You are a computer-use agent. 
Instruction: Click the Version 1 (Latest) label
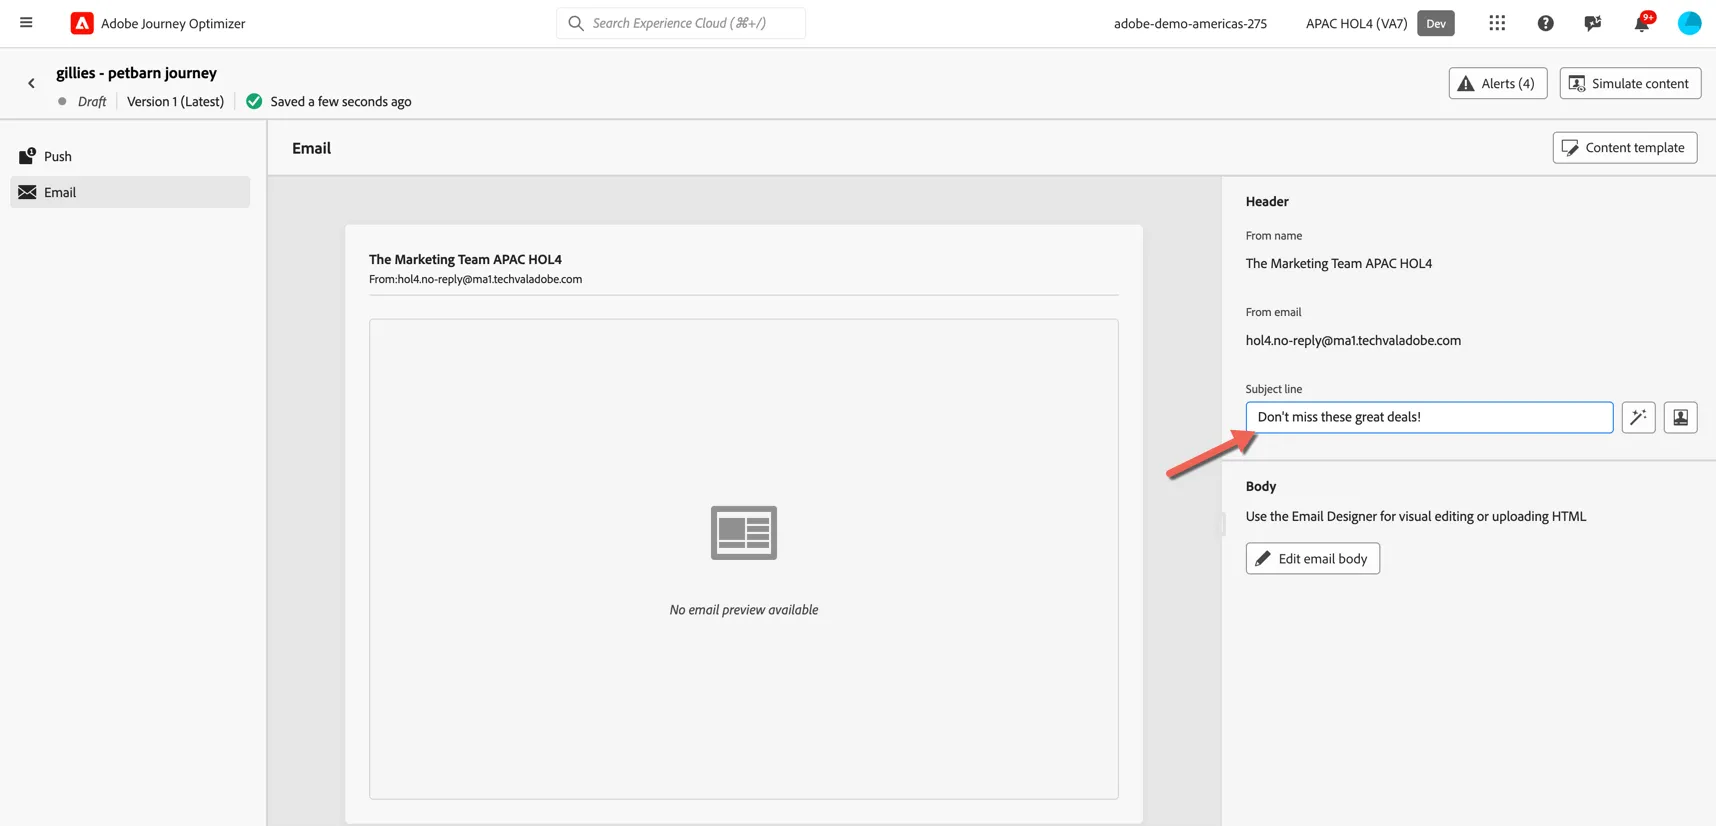(175, 101)
